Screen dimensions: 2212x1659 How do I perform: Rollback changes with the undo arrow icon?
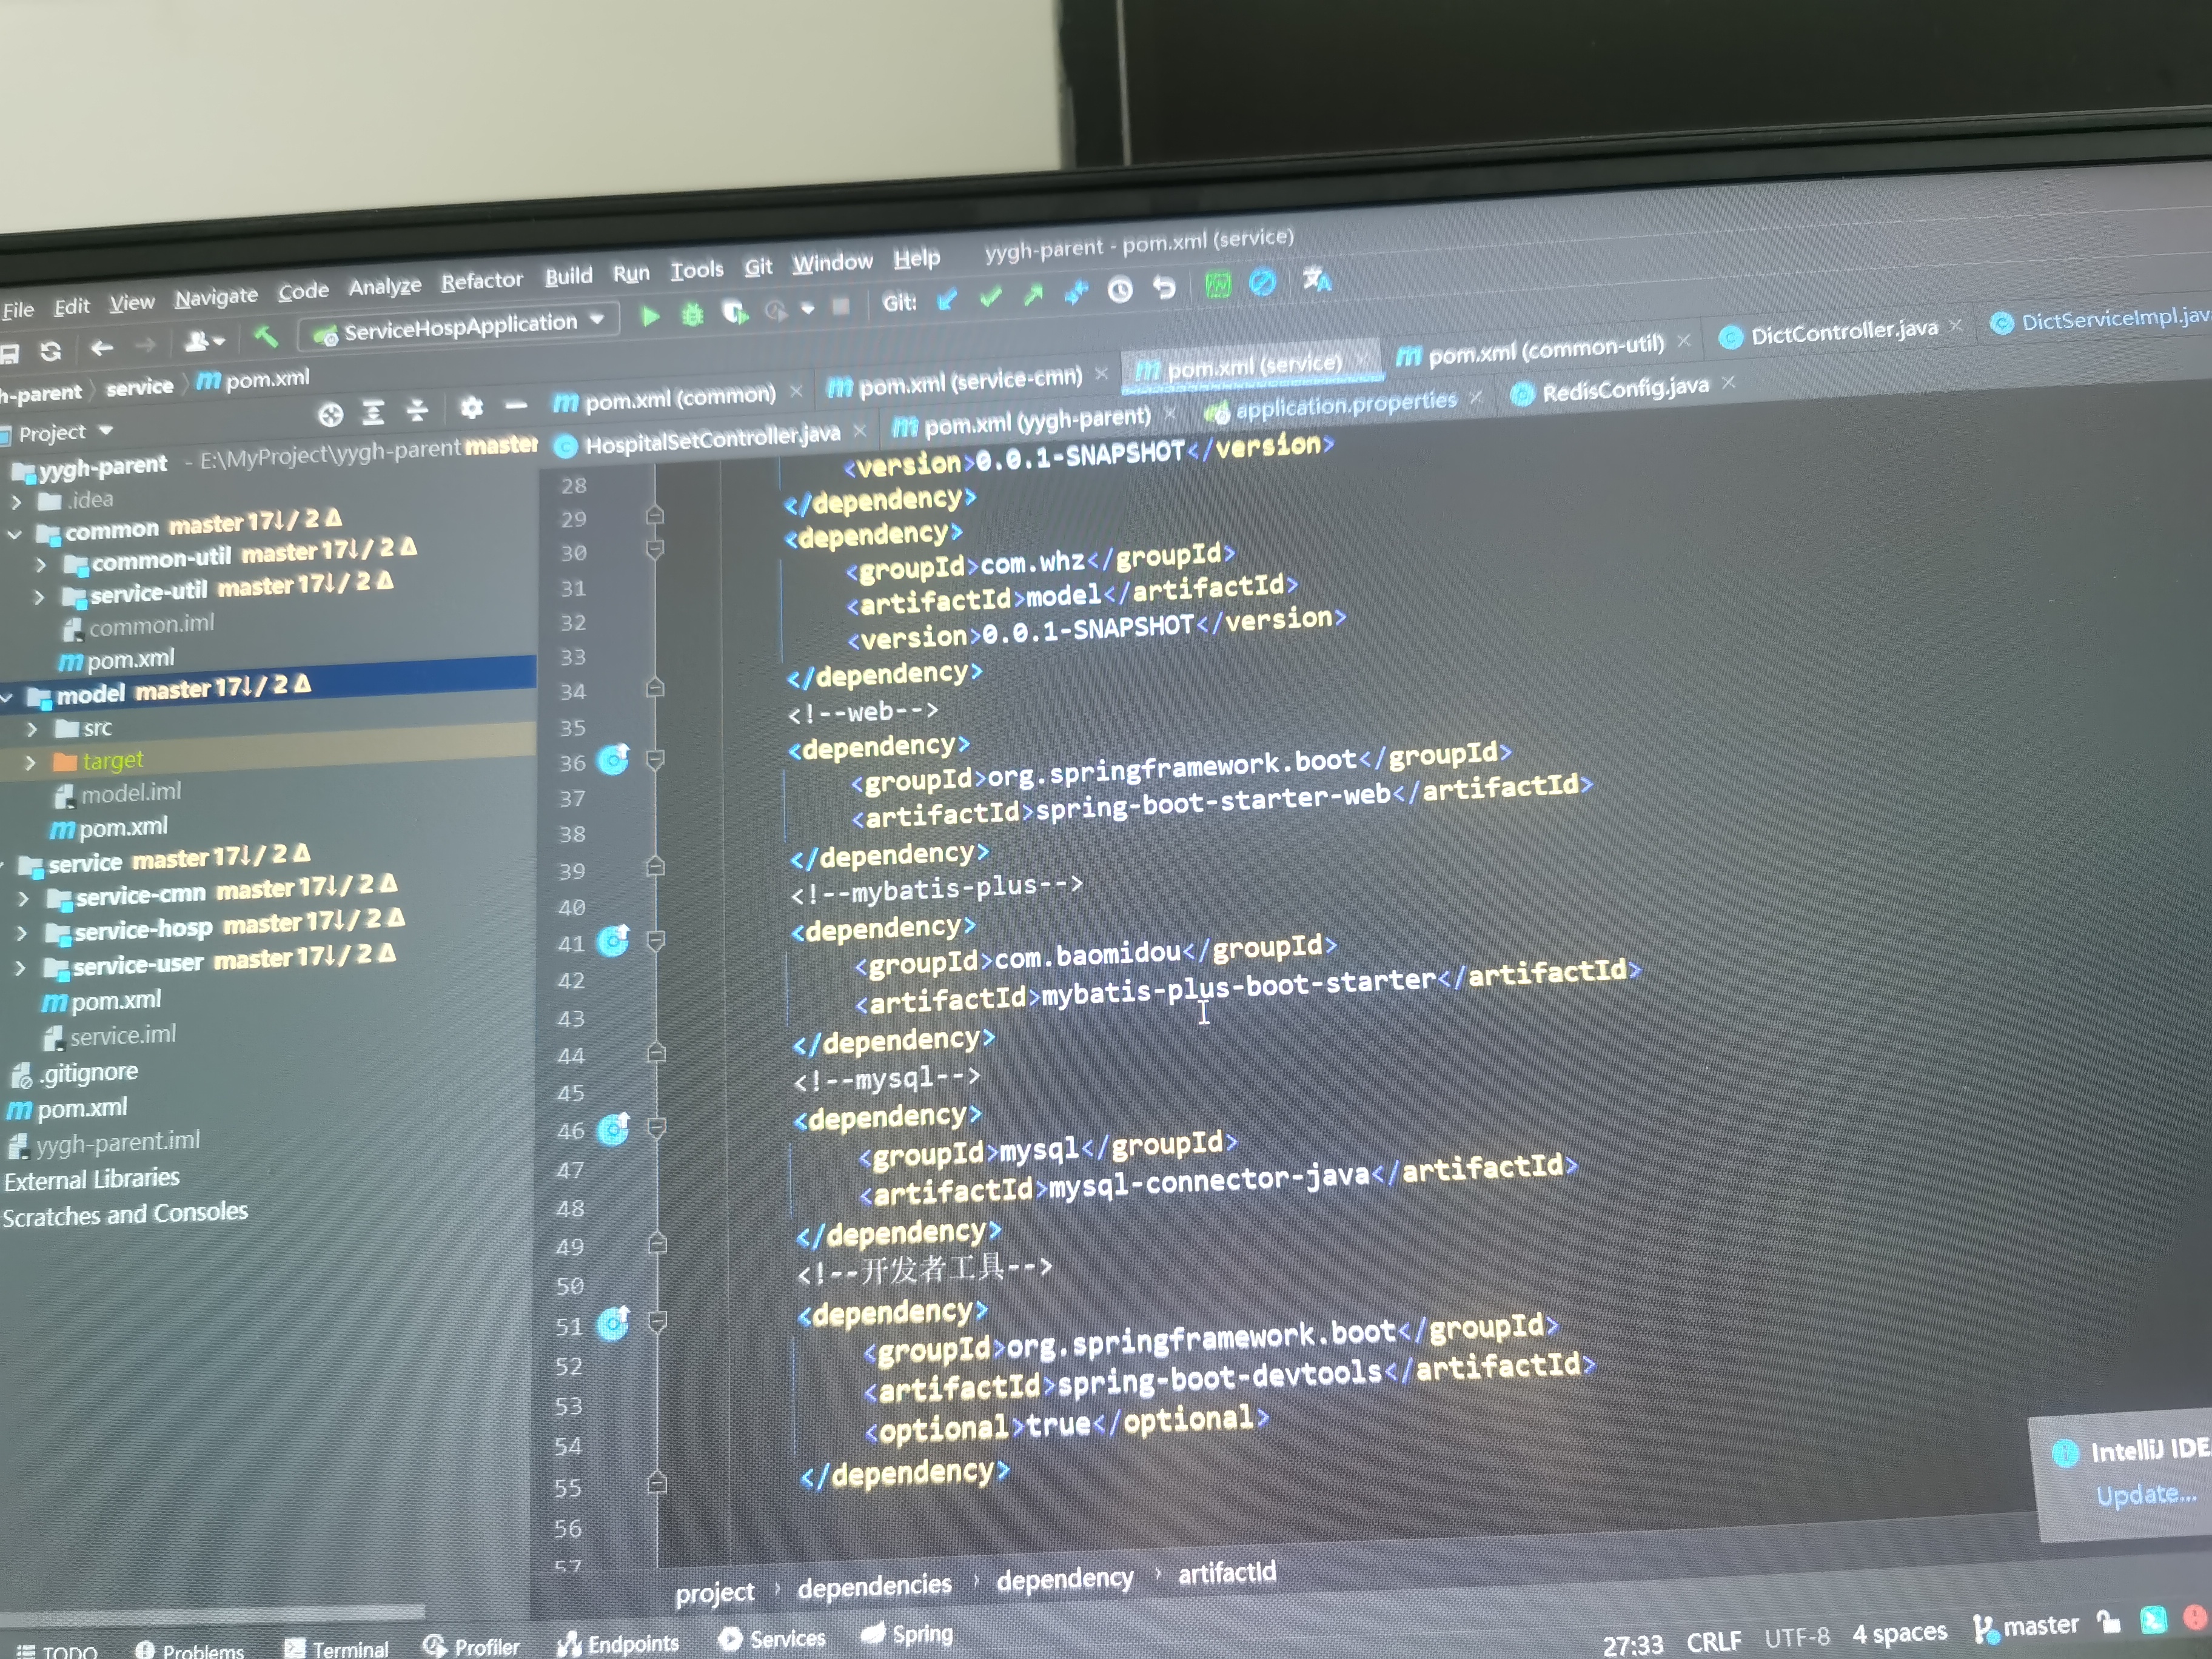coord(1164,288)
